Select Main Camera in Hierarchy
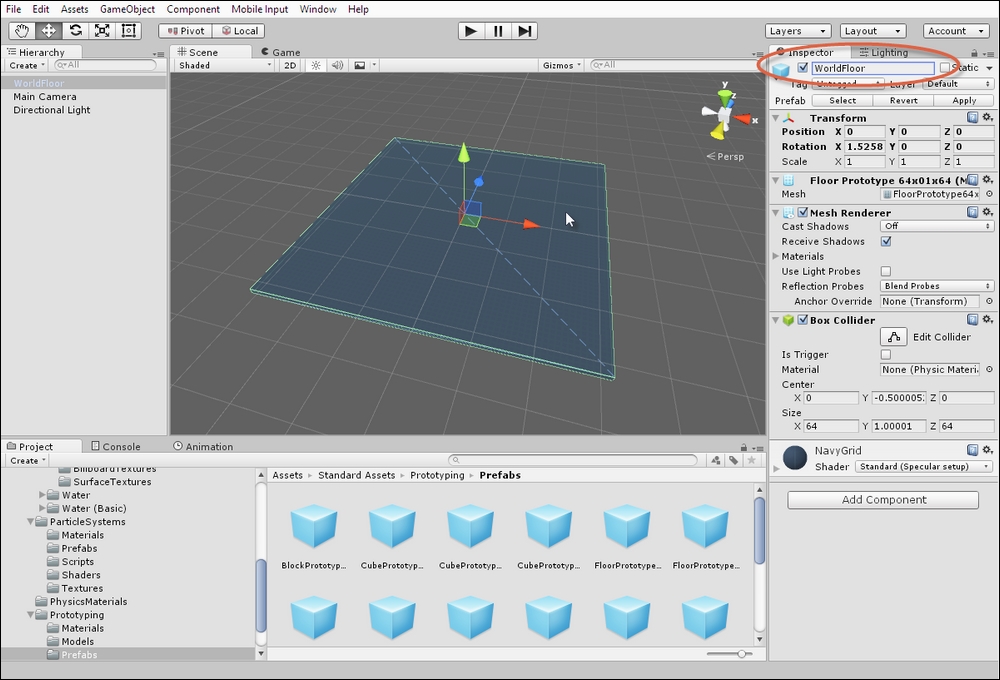 coord(45,97)
